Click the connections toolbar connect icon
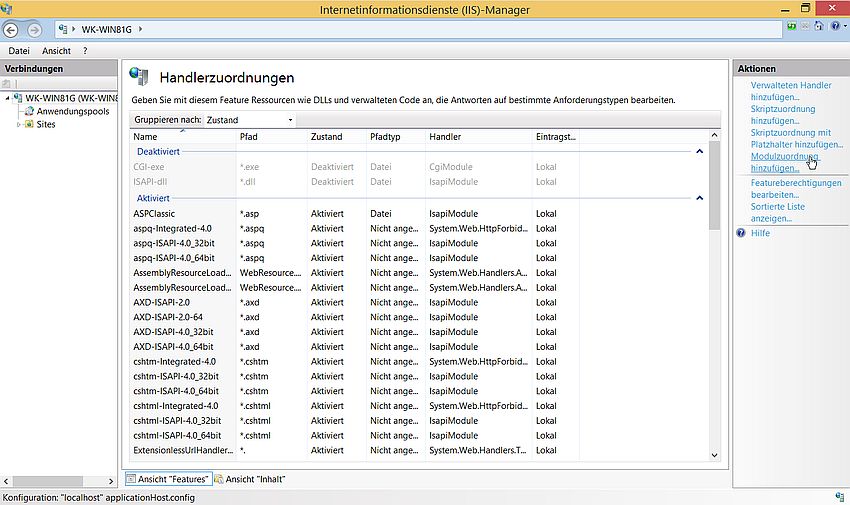The width and height of the screenshot is (850, 505). pos(7,83)
